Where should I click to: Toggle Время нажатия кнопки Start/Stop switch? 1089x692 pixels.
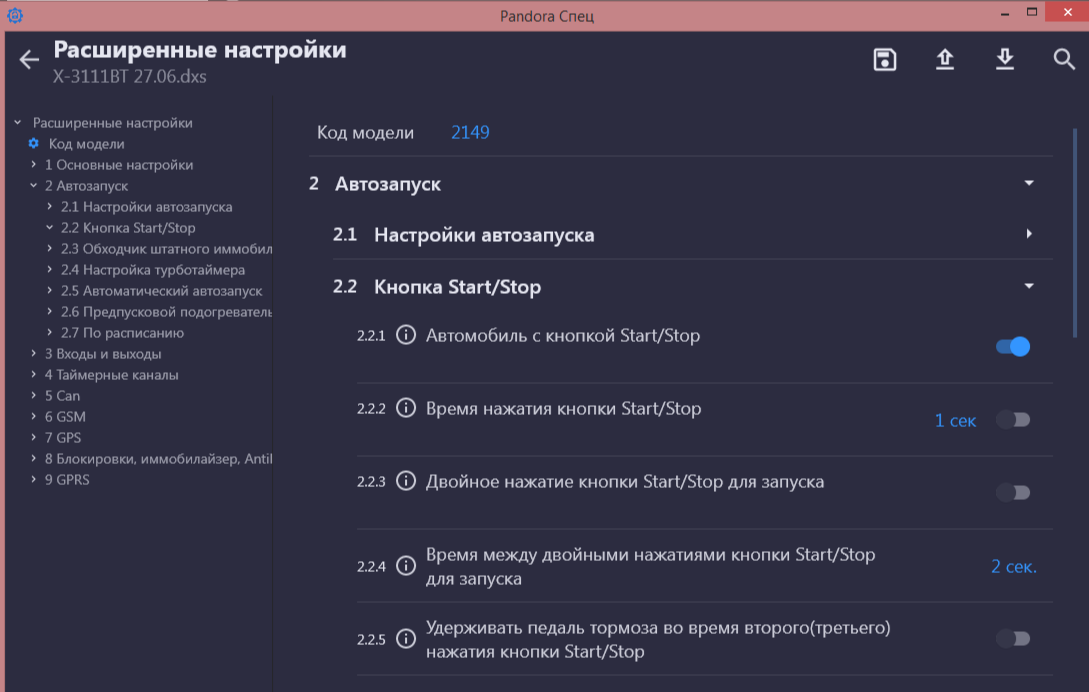(x=1012, y=420)
